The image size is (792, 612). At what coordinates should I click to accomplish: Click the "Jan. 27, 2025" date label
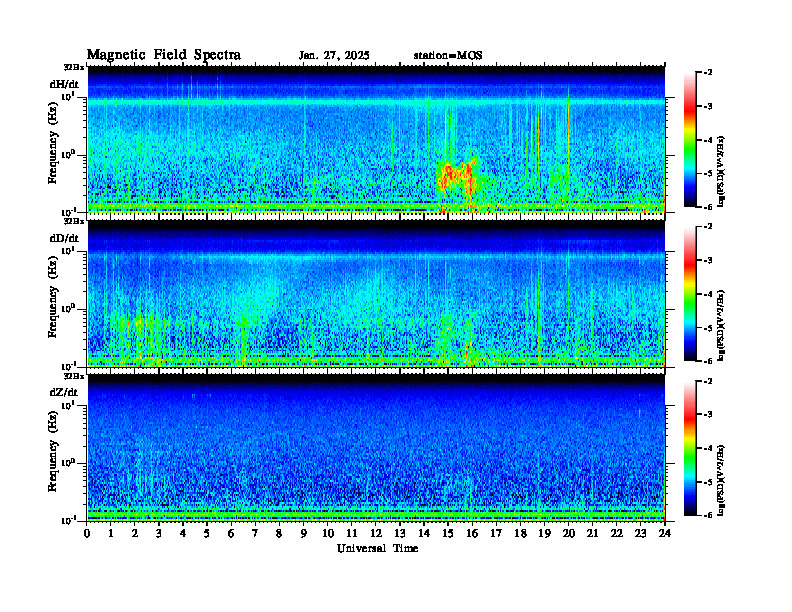[x=334, y=56]
